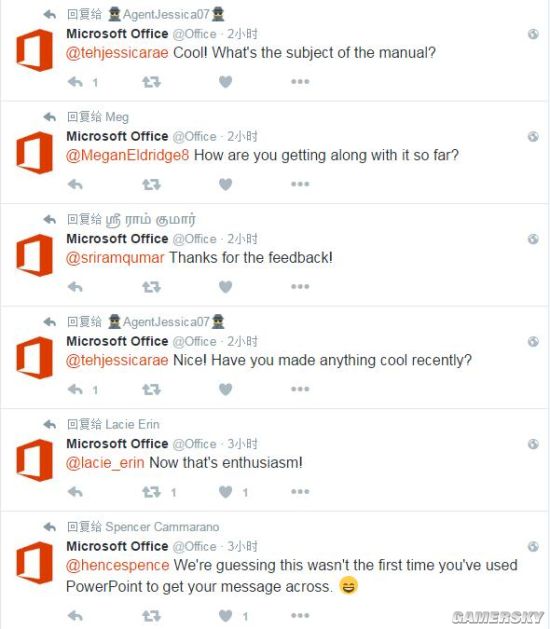Open more options on 'subject of the manual' tweet
550x629 pixels.
point(300,81)
